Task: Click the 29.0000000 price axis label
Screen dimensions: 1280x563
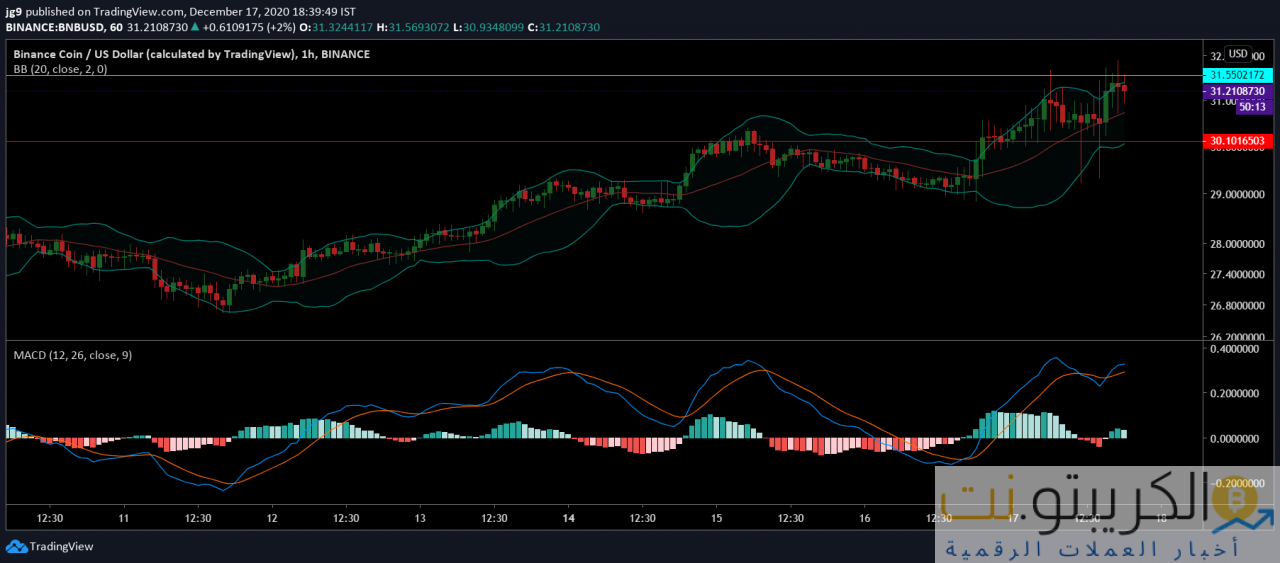Action: coord(1237,194)
